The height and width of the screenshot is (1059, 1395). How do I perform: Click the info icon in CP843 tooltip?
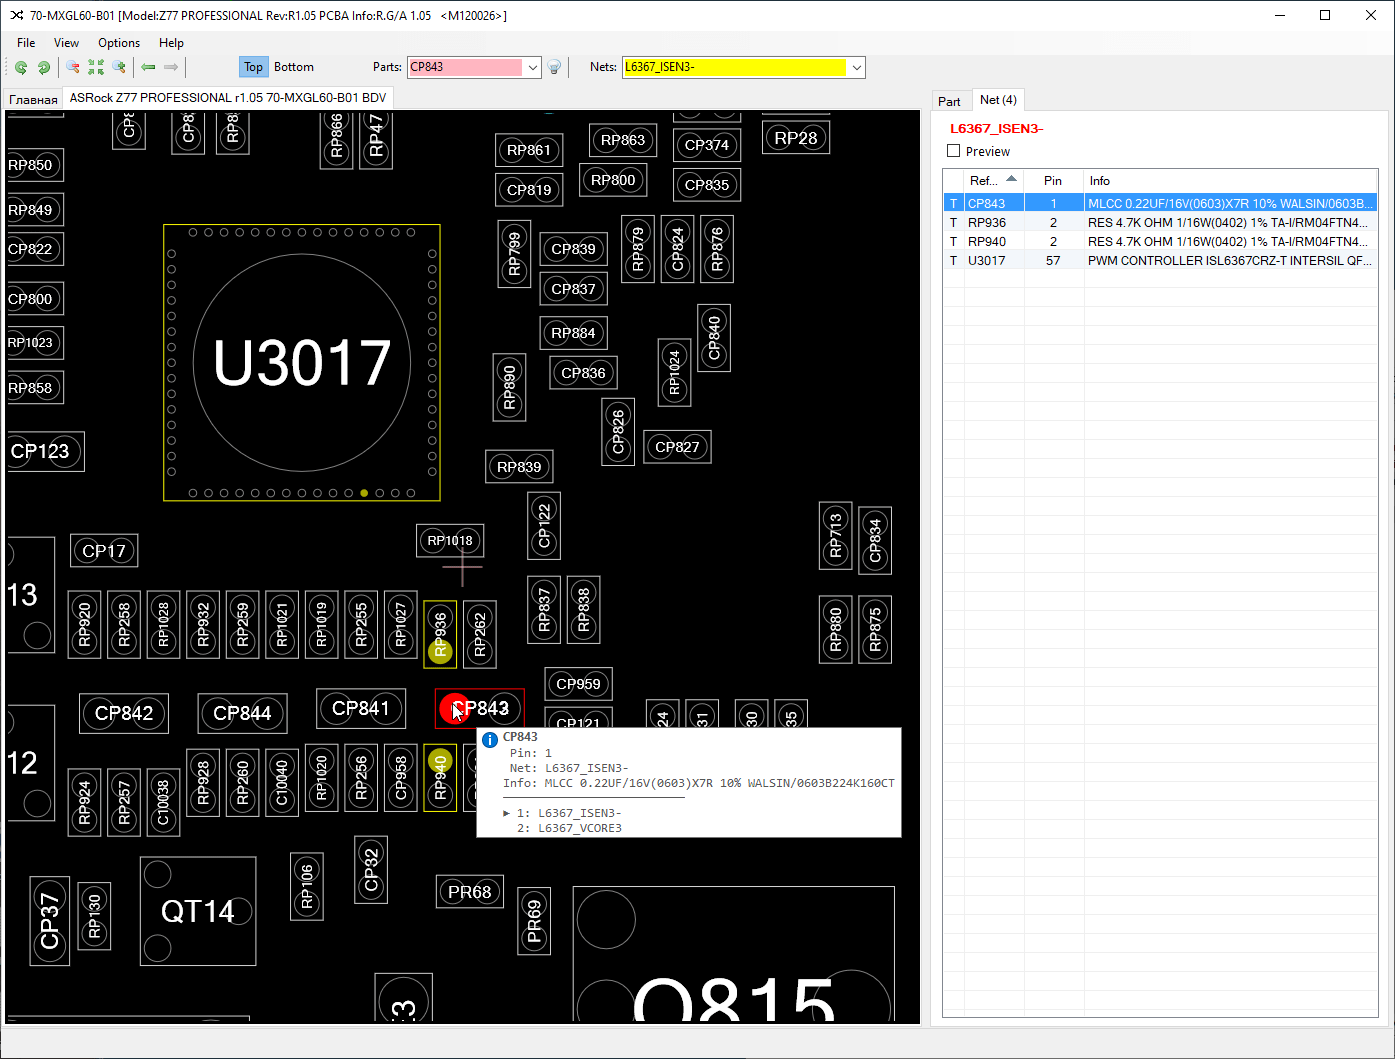pos(490,740)
